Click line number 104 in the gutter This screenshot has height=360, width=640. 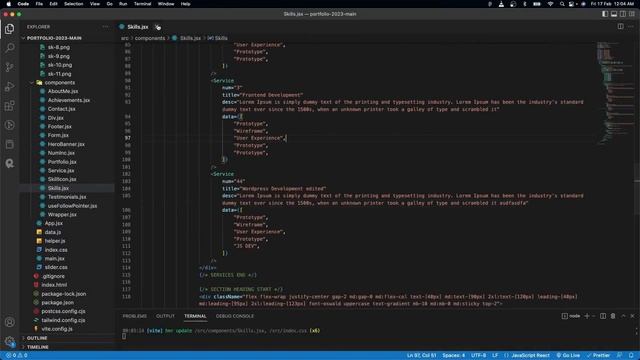(126, 189)
